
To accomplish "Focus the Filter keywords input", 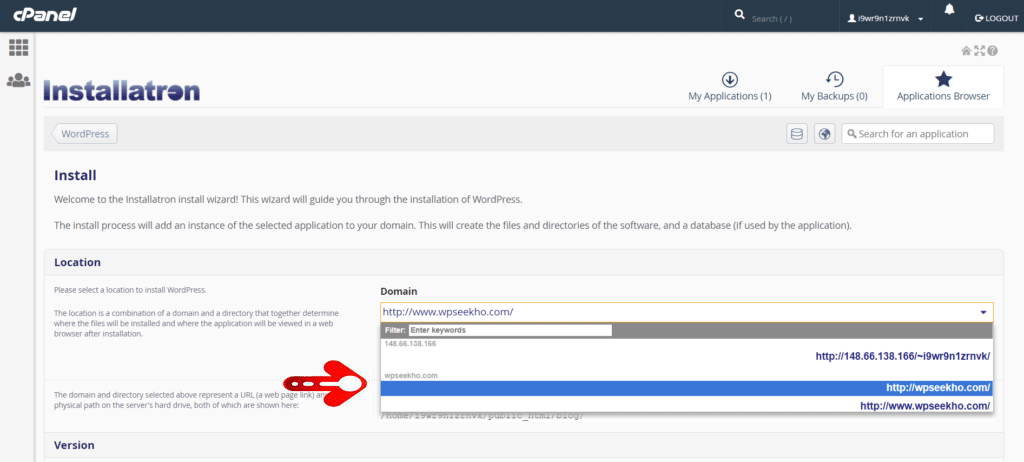I will tap(510, 330).
